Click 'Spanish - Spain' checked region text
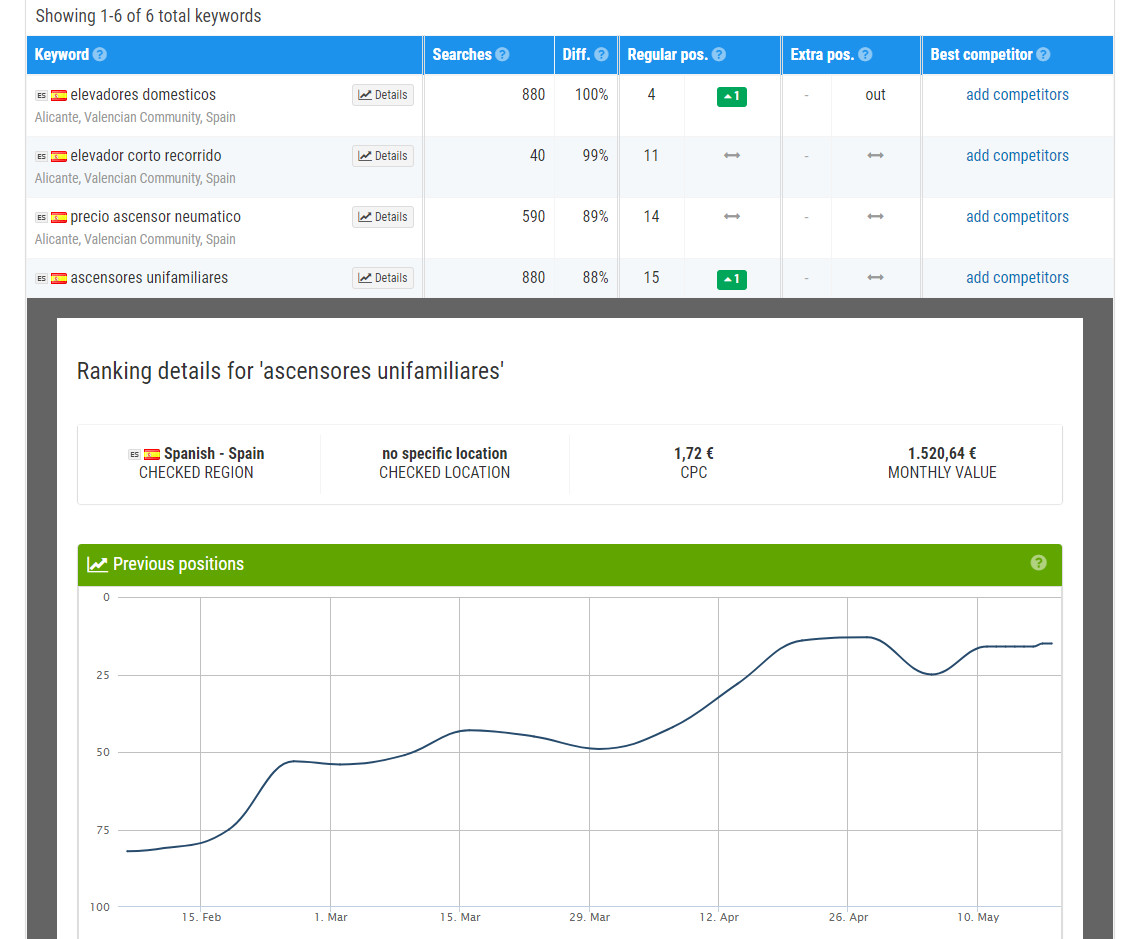This screenshot has width=1124, height=939. (214, 453)
